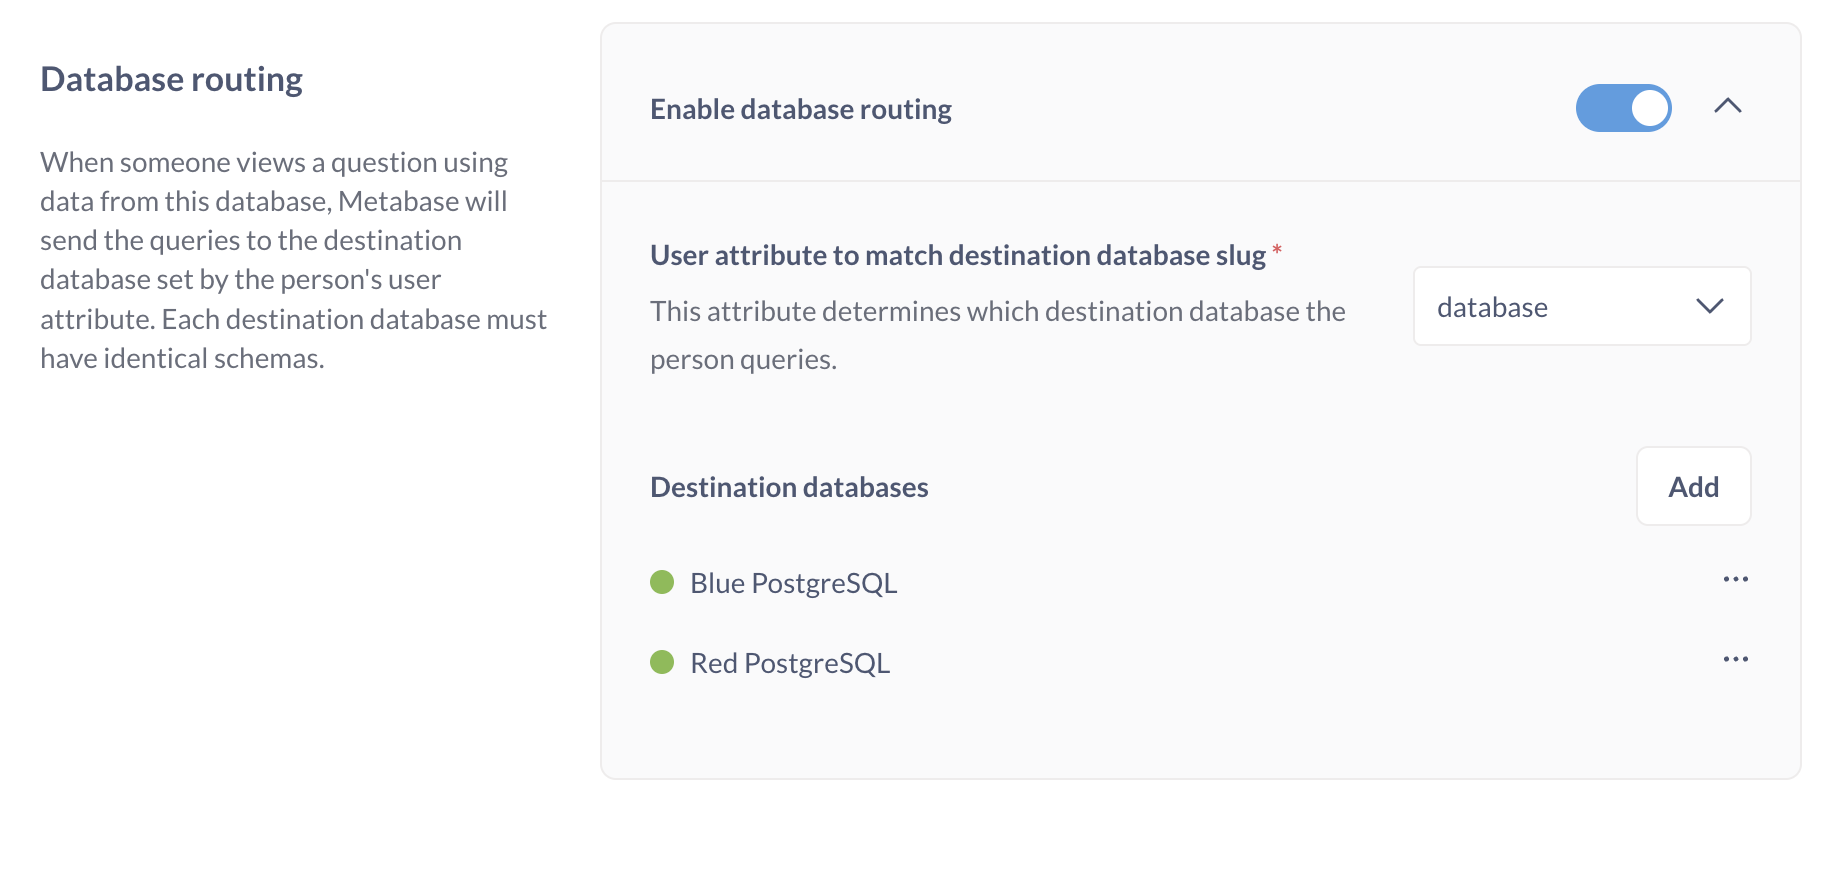Click the green status dot beside Blue PostgreSQL

[x=663, y=581]
